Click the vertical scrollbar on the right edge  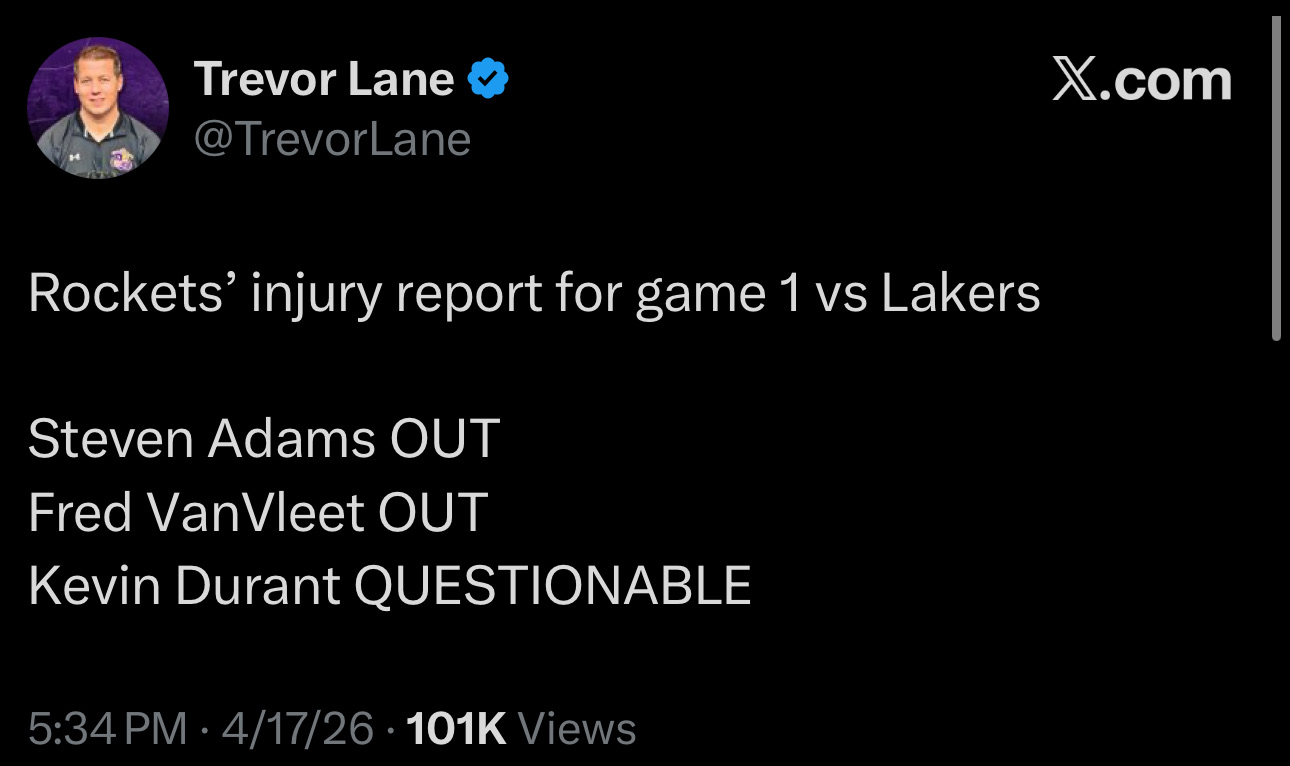tap(1276, 180)
